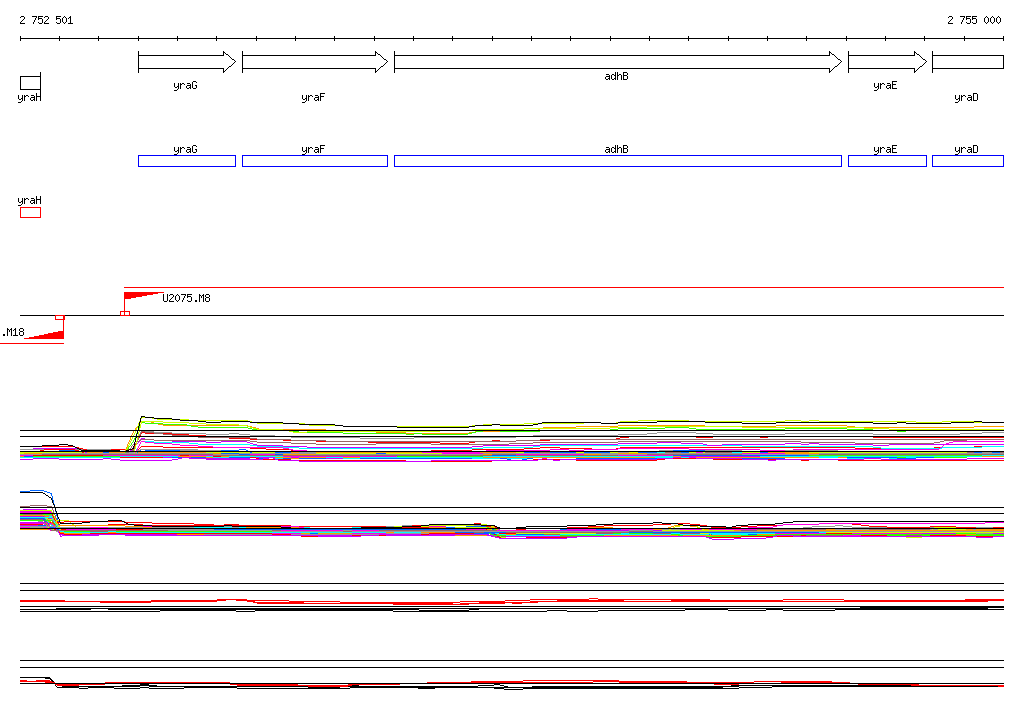
Task: Select the yraF black gene arrow
Action: (314, 62)
